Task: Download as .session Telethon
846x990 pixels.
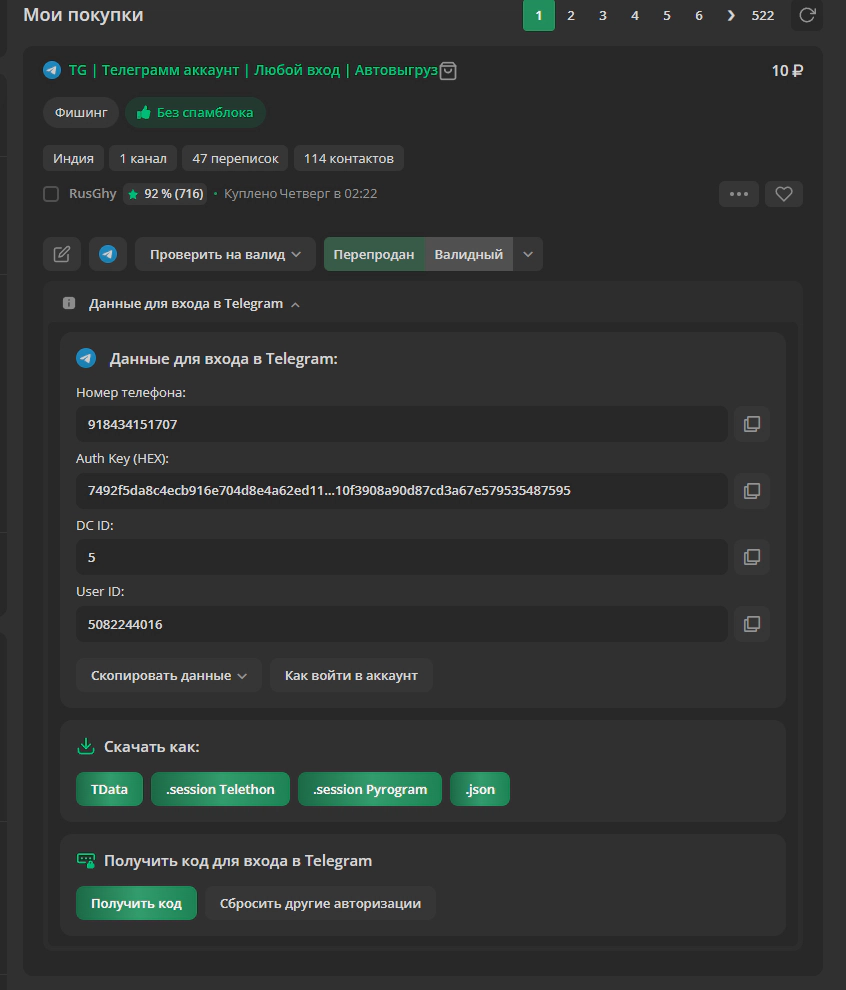Action: tap(220, 789)
